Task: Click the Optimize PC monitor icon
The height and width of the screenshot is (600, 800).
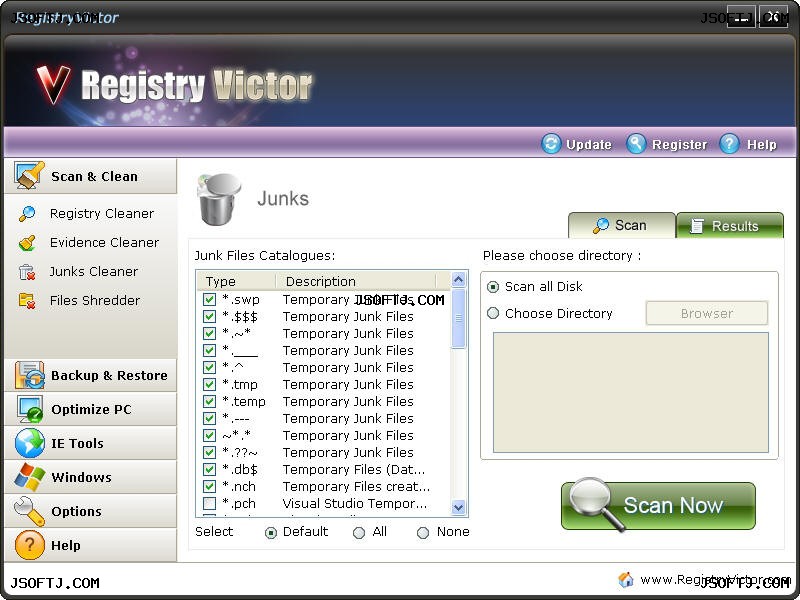Action: 29,409
